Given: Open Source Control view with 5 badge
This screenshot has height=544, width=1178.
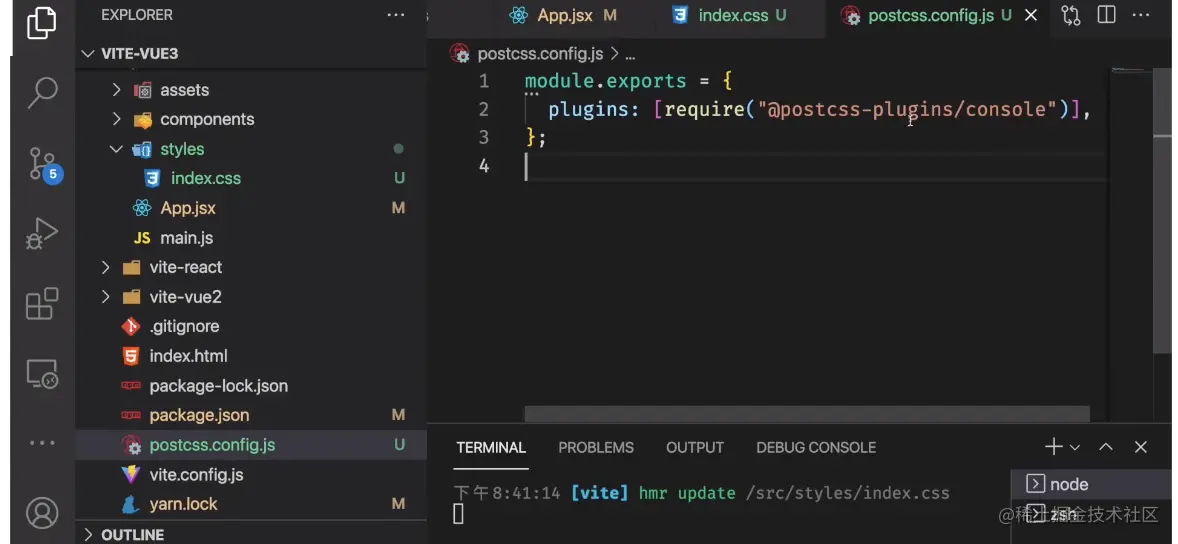Looking at the screenshot, I should tap(44, 164).
